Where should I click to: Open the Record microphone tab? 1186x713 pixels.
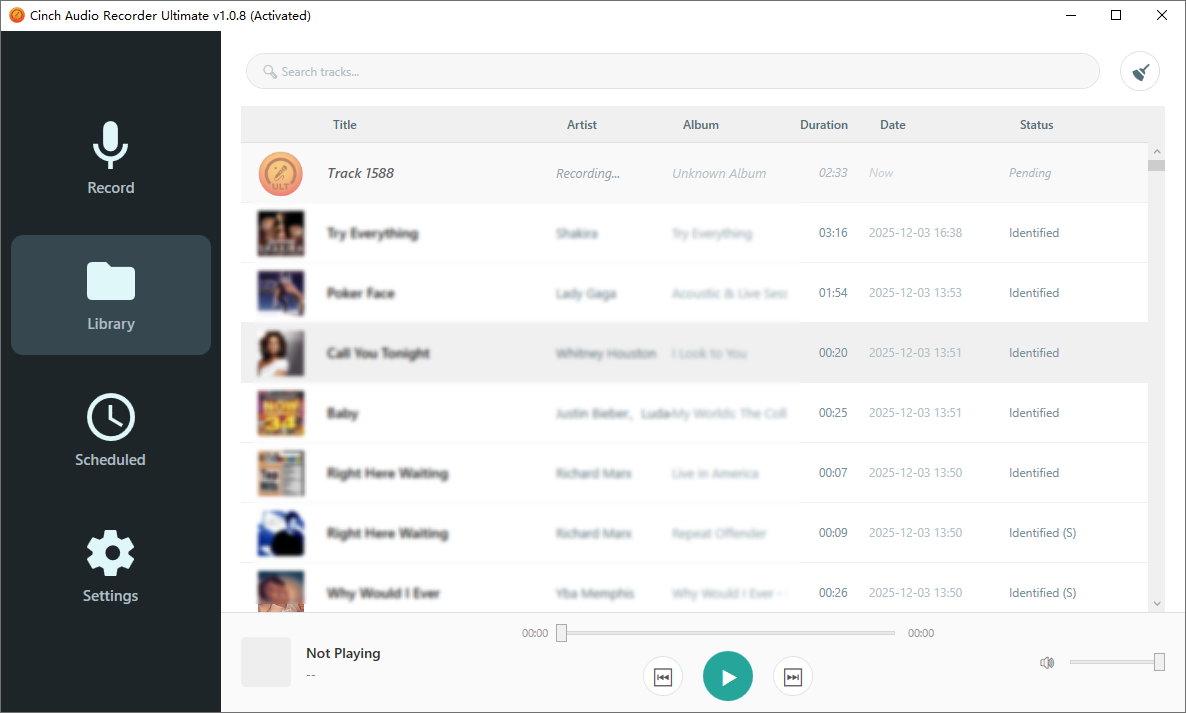(x=110, y=159)
